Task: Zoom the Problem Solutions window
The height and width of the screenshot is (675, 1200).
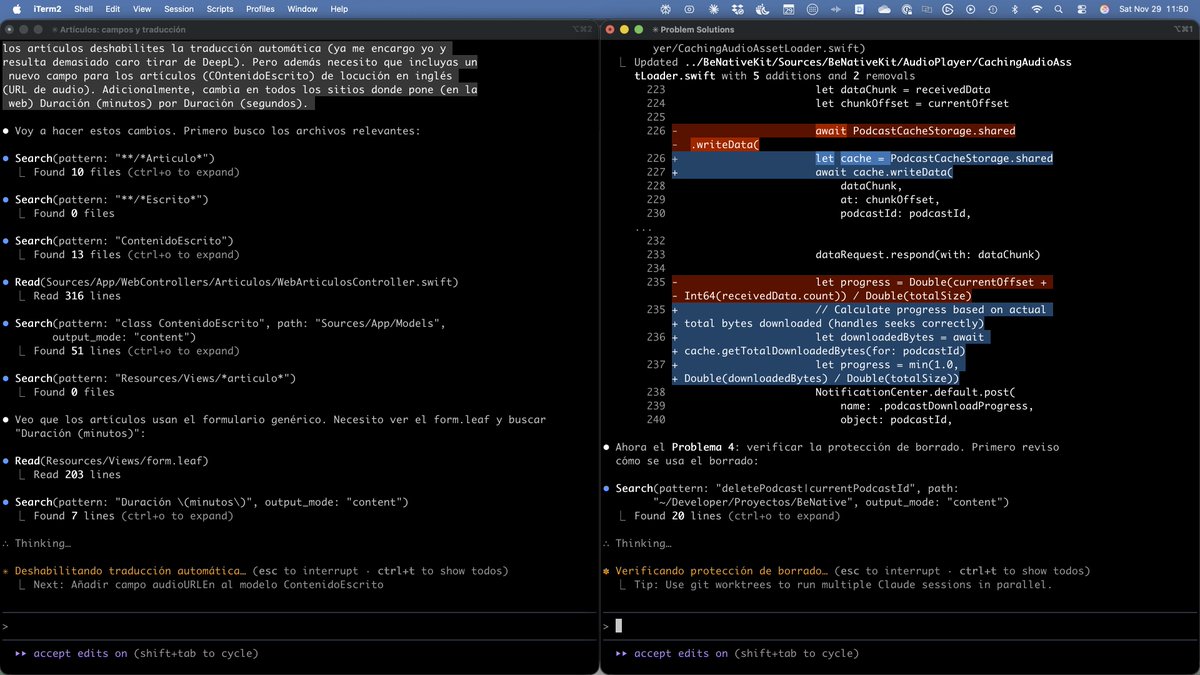Action: click(x=640, y=29)
